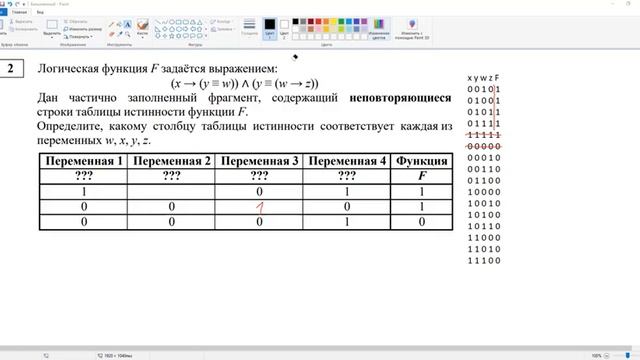Image resolution: width=640 pixels, height=360 pixels.
Task: Choose the black color swatch
Action: [x=296, y=22]
